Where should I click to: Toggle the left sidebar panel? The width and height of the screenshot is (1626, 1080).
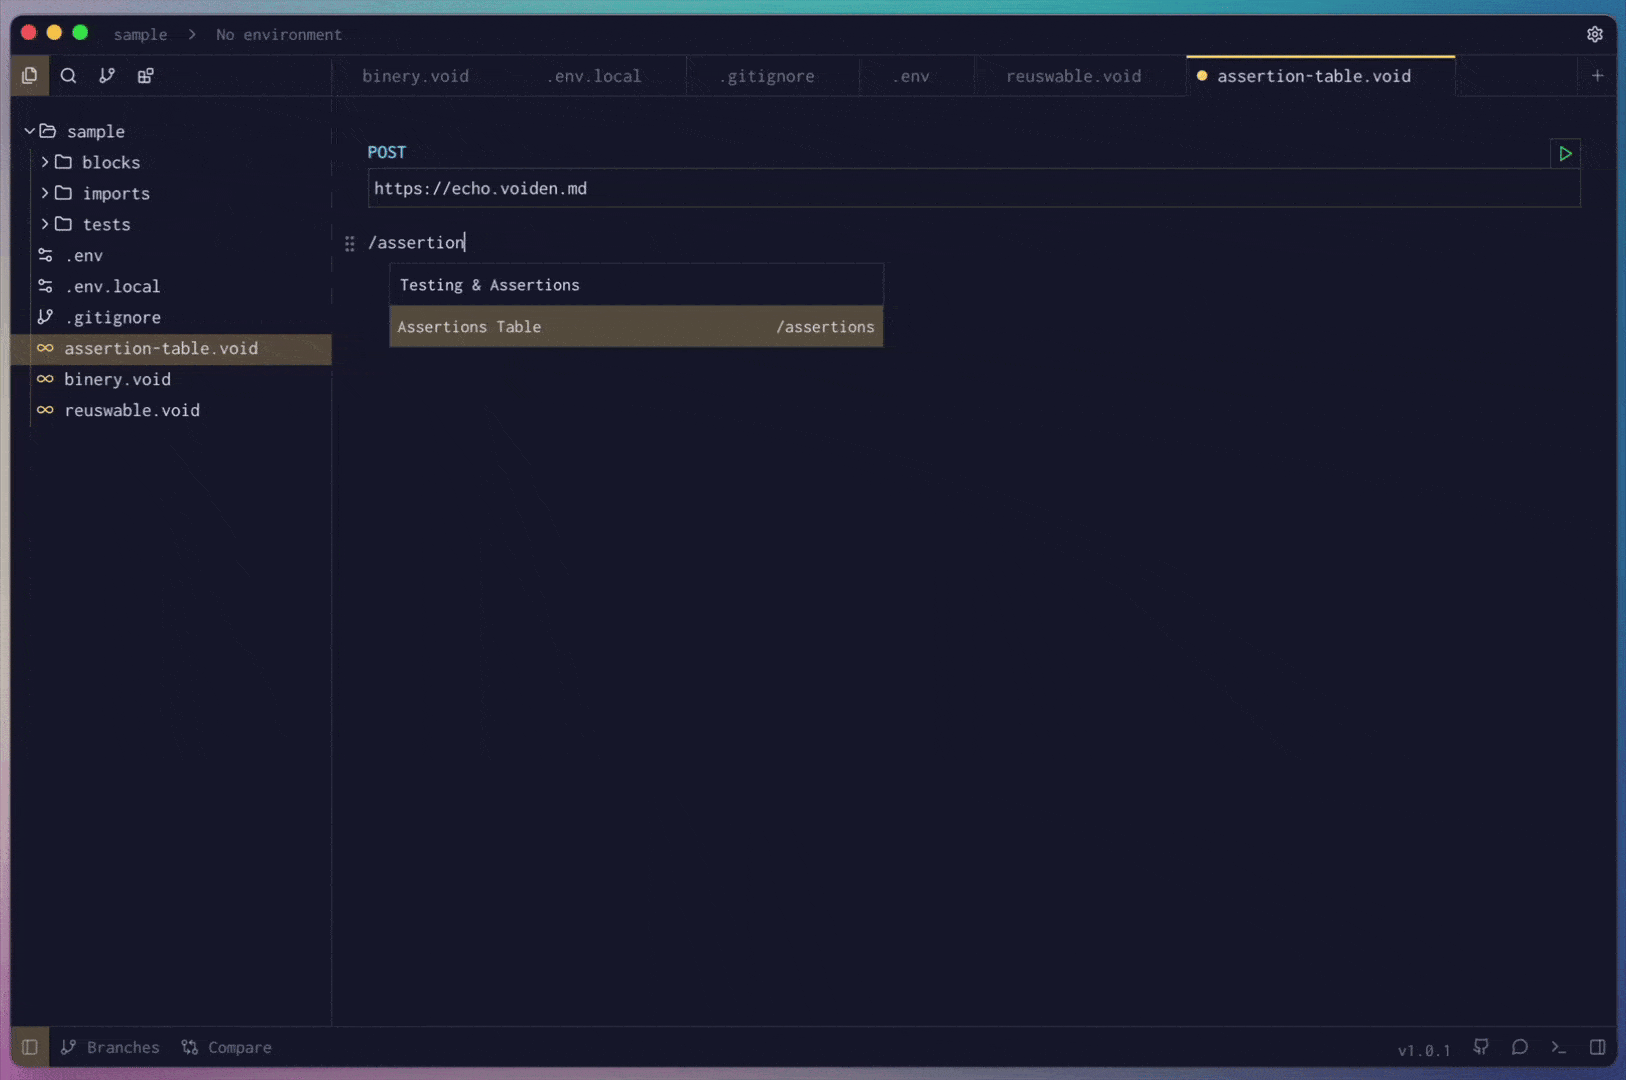(x=30, y=1047)
